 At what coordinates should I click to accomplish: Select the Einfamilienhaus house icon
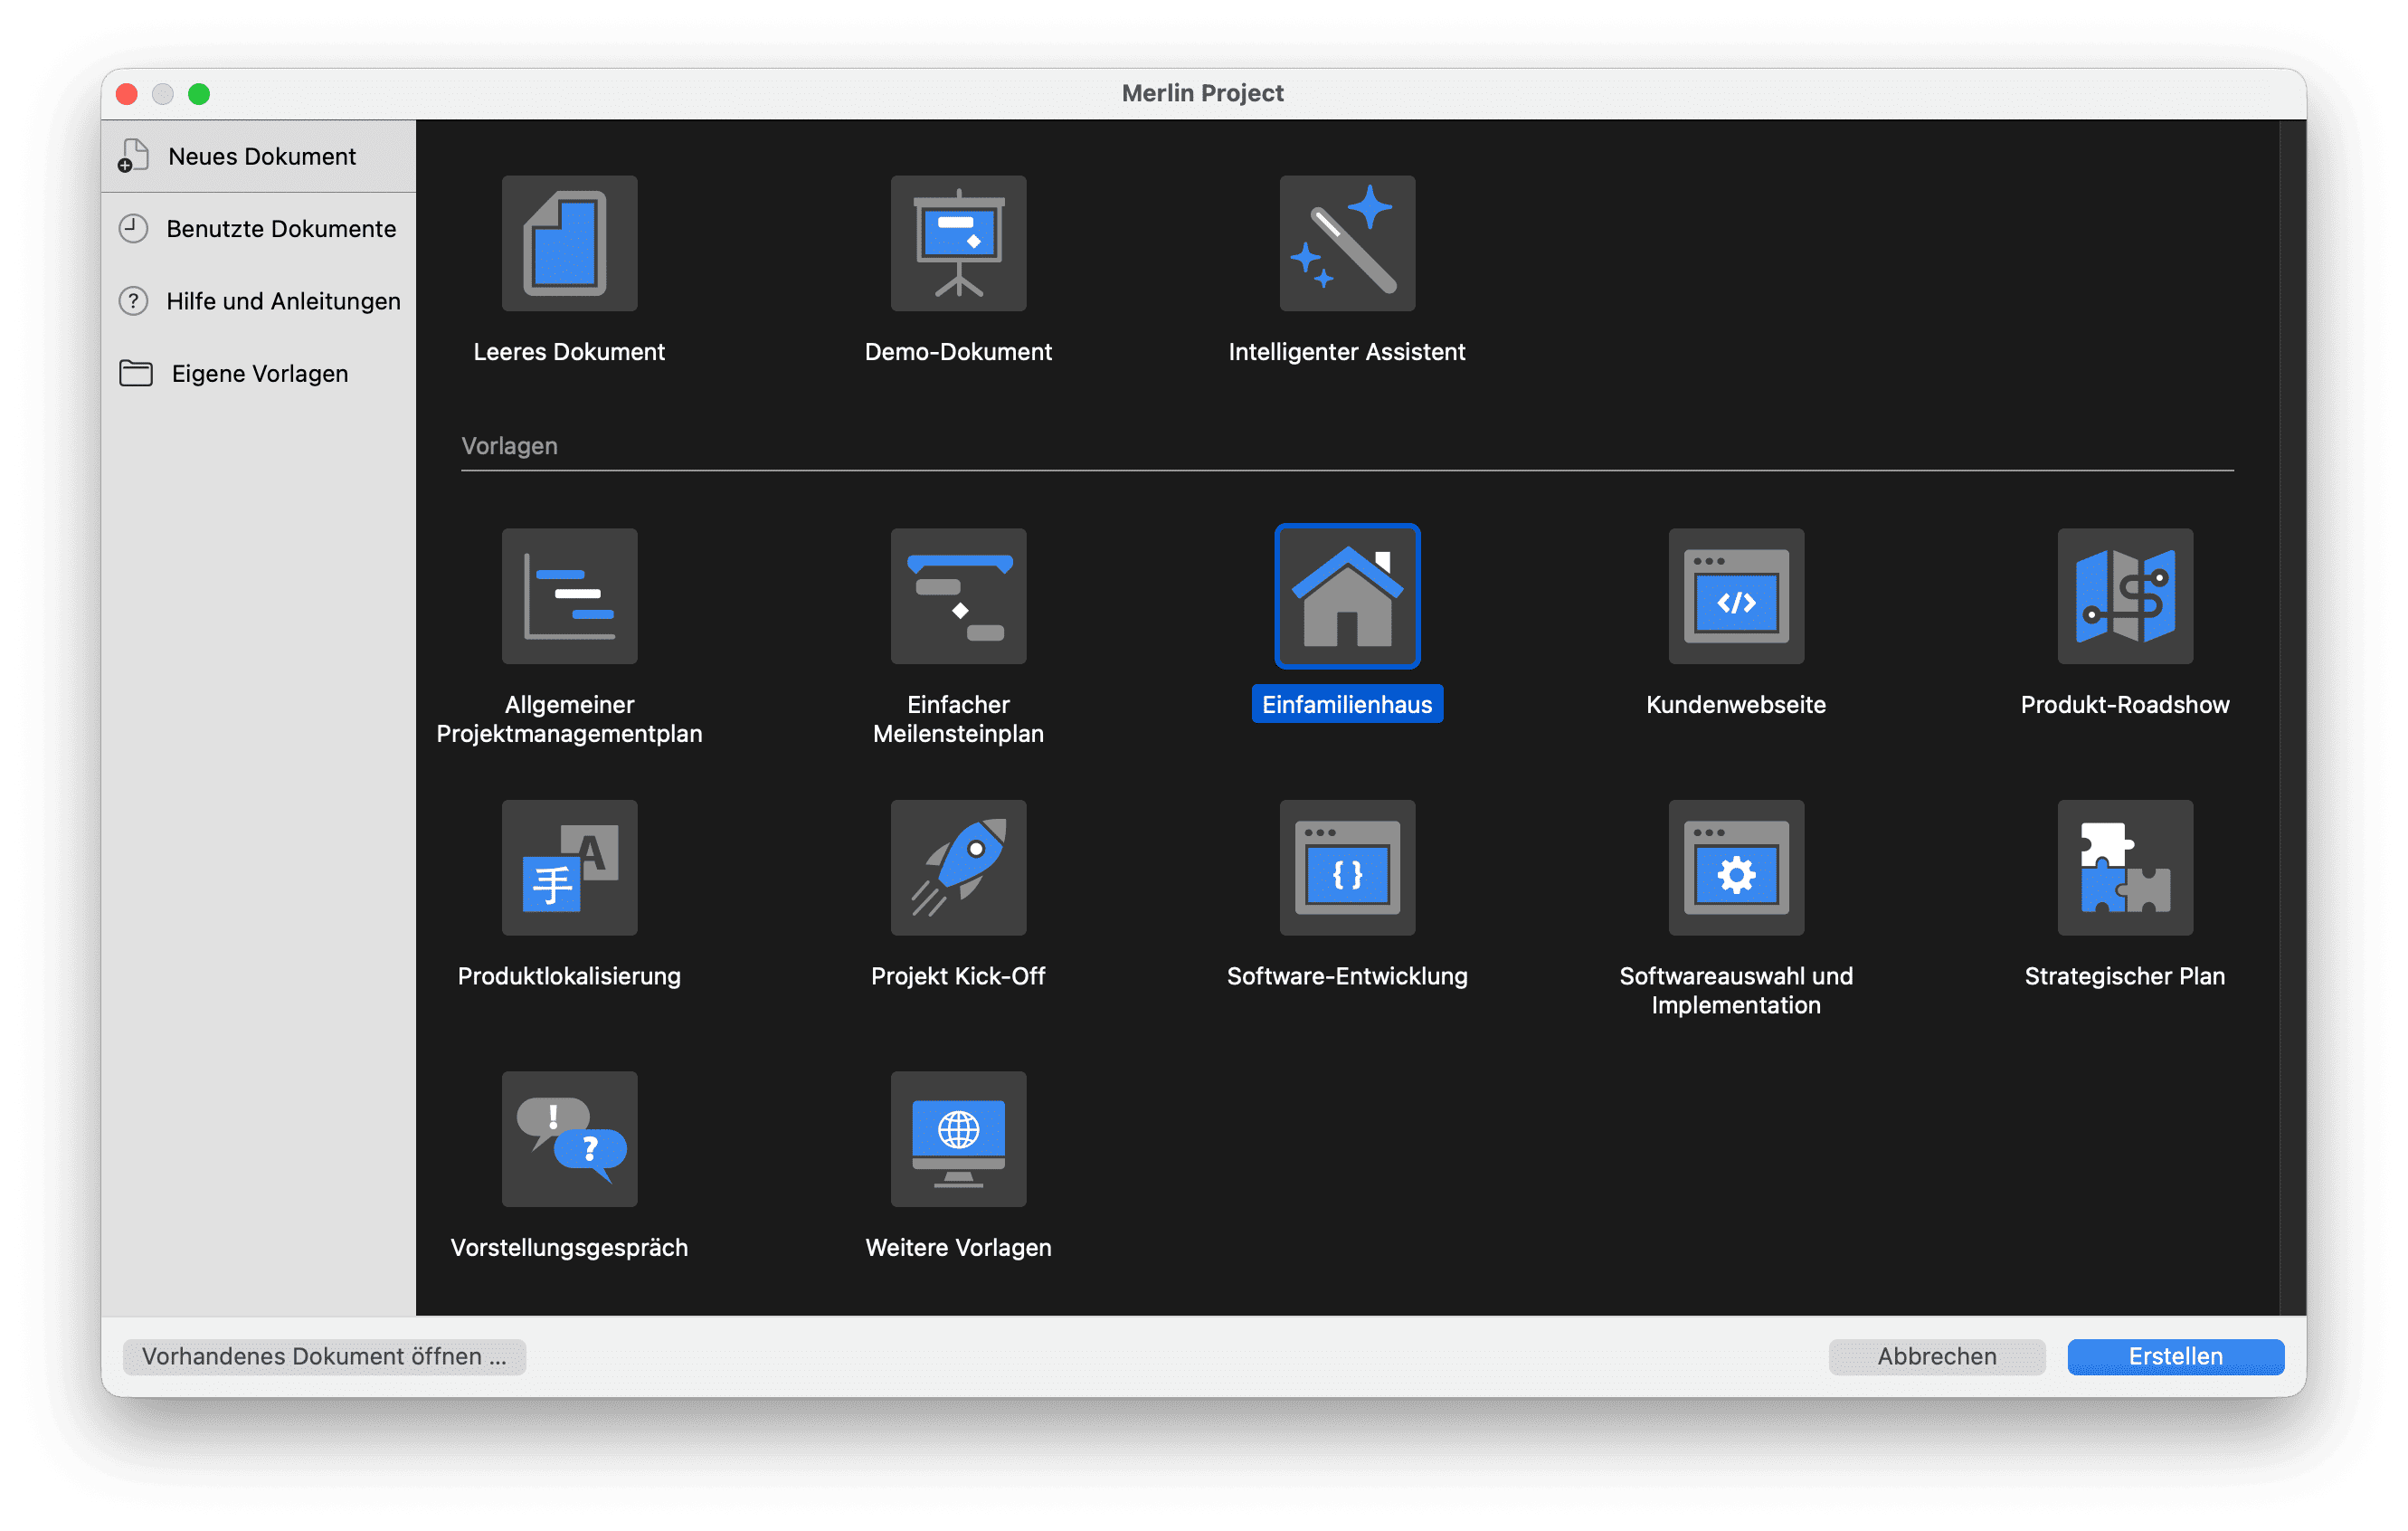point(1347,596)
